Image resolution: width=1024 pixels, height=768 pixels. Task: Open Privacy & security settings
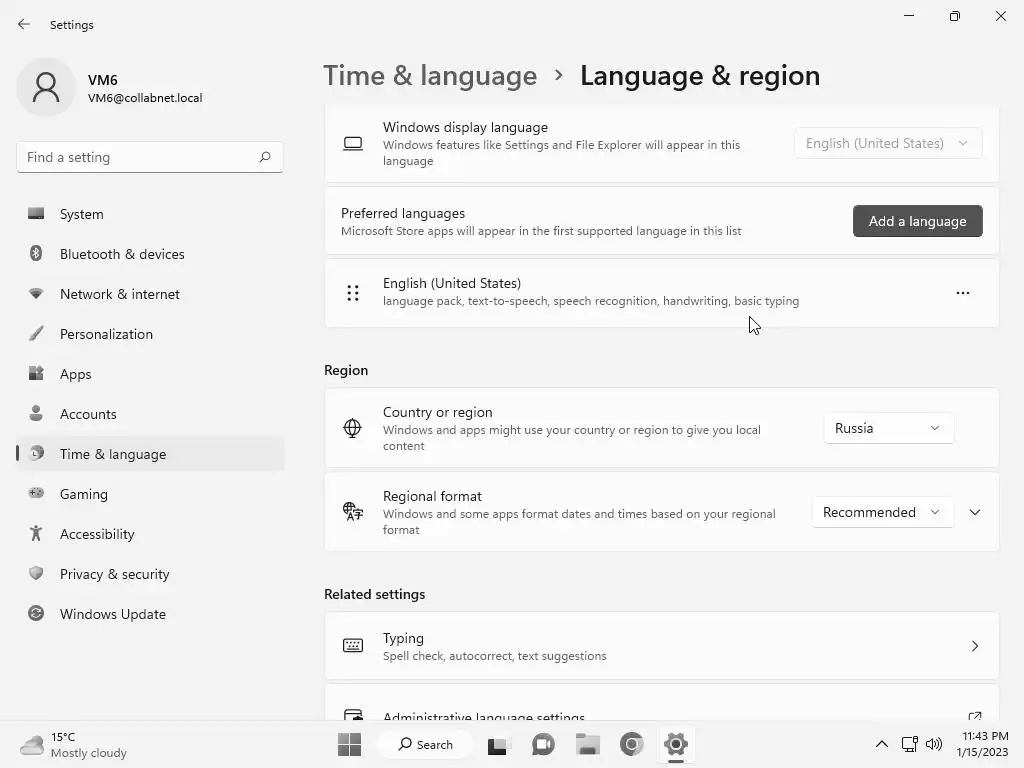pyautogui.click(x=150, y=574)
